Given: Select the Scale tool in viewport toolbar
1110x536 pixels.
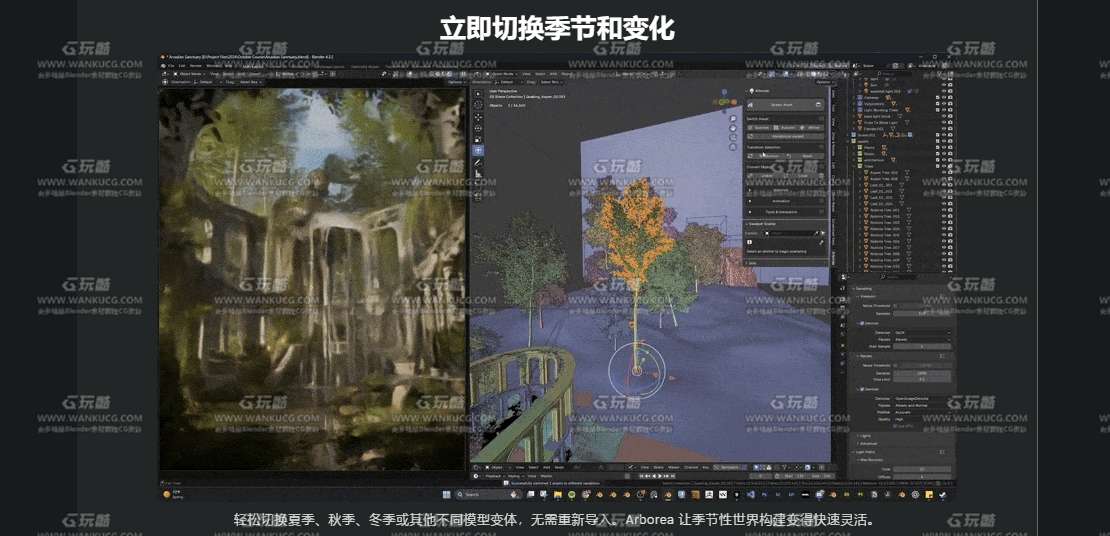Looking at the screenshot, I should (478, 139).
